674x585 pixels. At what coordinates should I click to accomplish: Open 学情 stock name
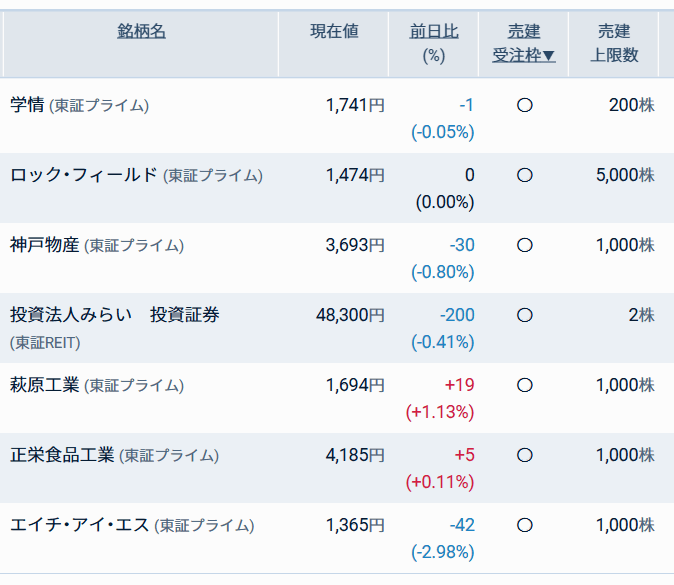tap(27, 105)
